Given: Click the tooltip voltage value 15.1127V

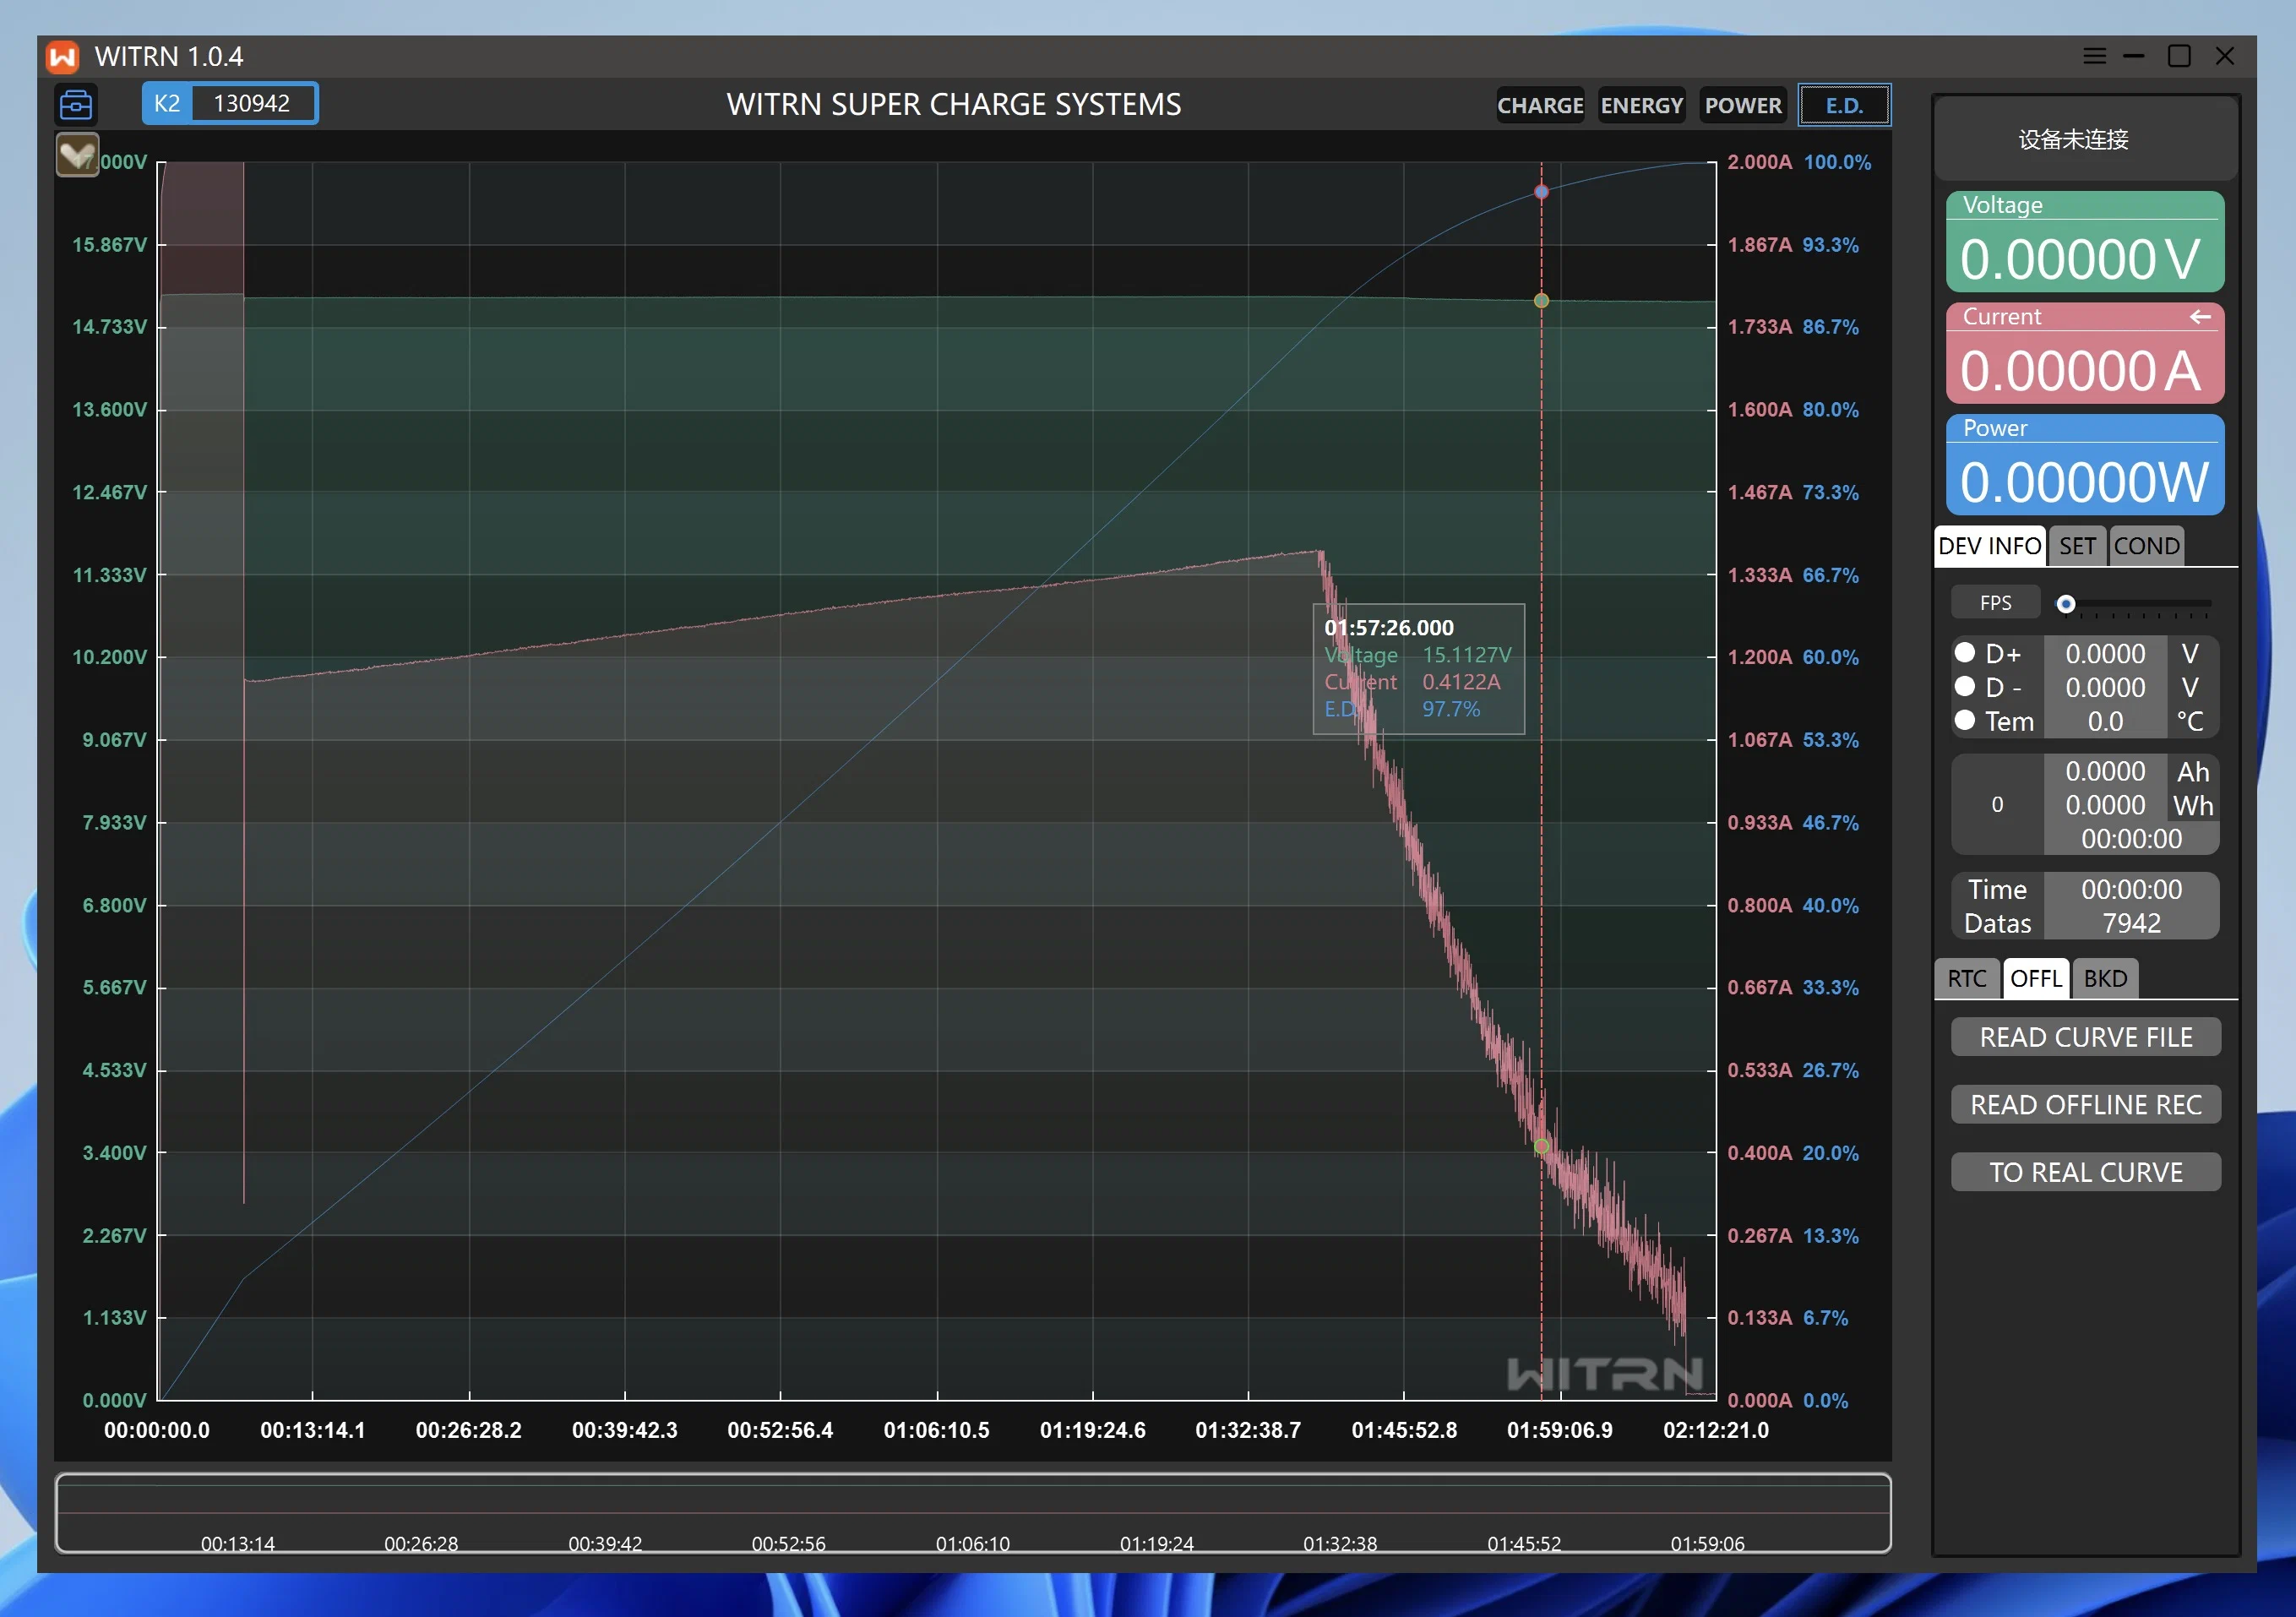Looking at the screenshot, I should click(1467, 655).
